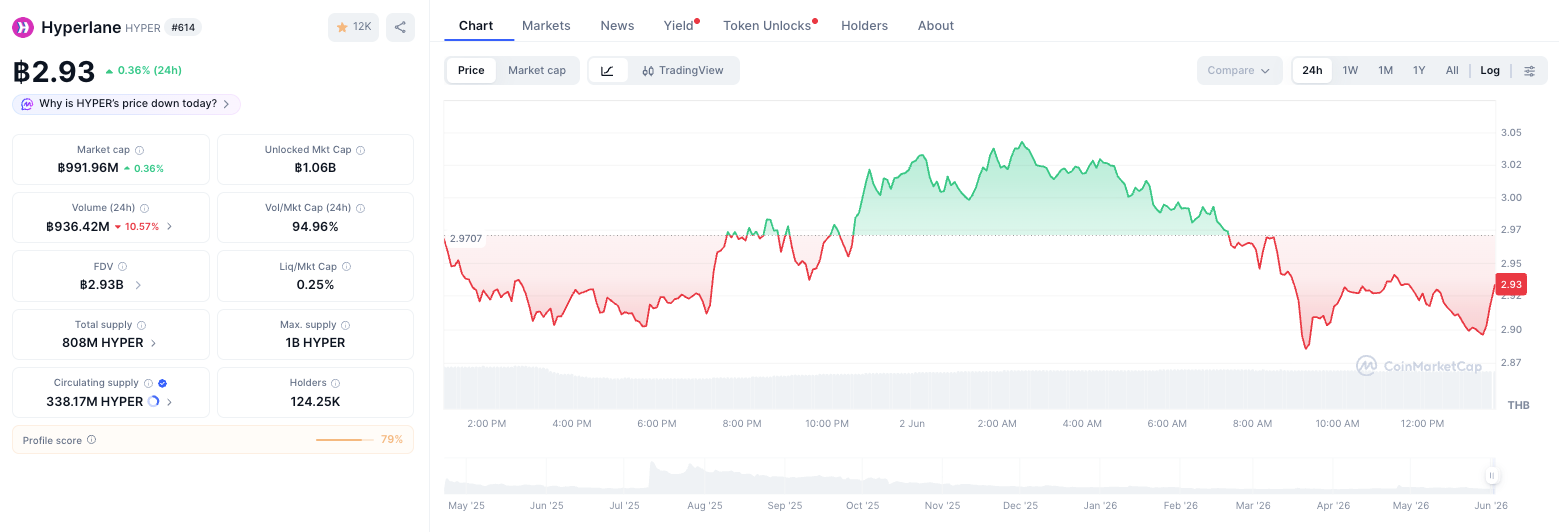Show Total supply info icon
Viewport: 1559px width, 532px height.
pyautogui.click(x=141, y=325)
